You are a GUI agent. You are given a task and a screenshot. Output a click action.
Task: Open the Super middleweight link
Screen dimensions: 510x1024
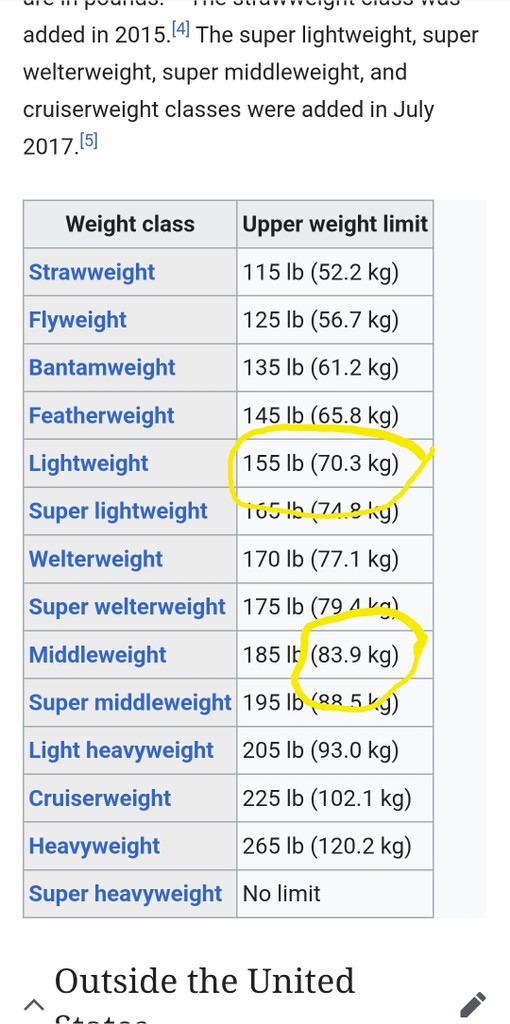(x=130, y=703)
